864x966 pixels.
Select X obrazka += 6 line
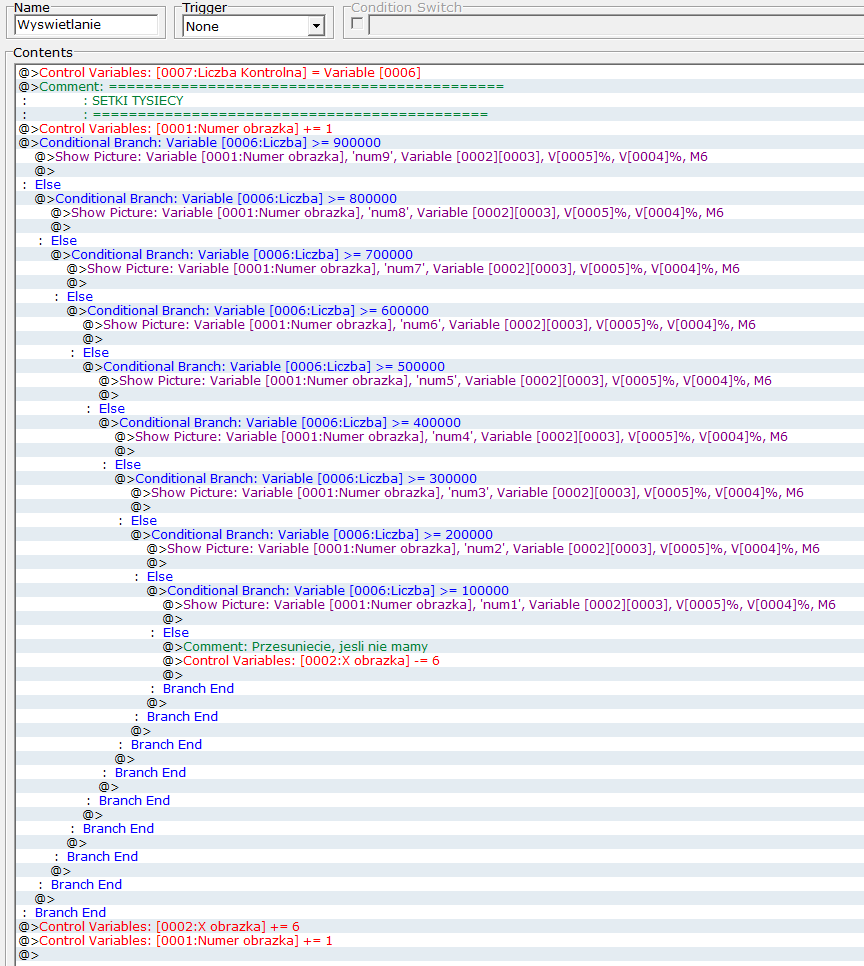coord(159,927)
